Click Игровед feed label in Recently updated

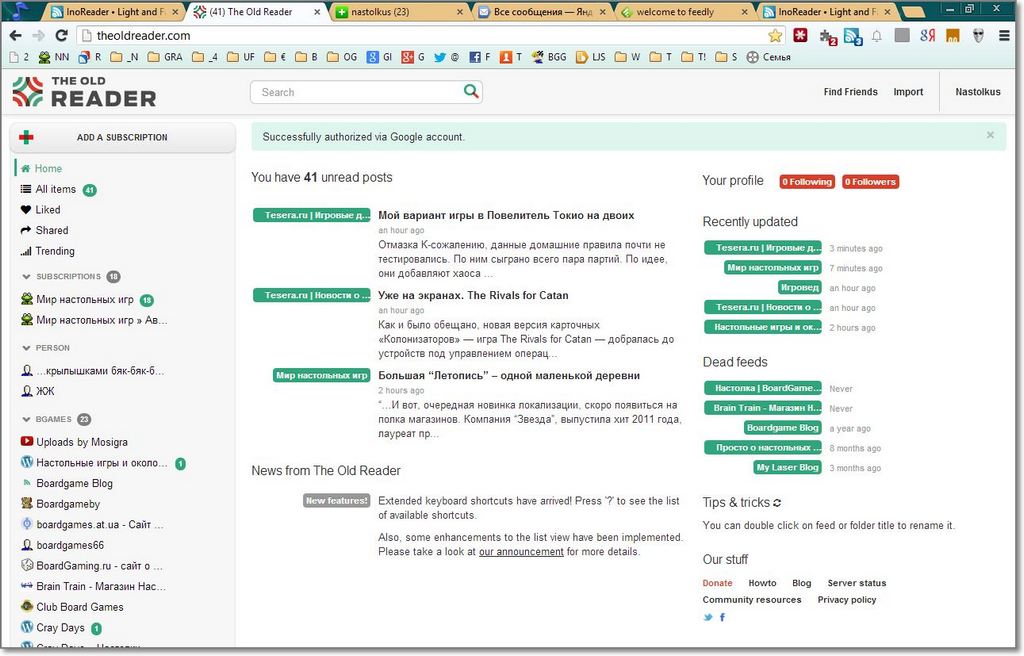799,287
